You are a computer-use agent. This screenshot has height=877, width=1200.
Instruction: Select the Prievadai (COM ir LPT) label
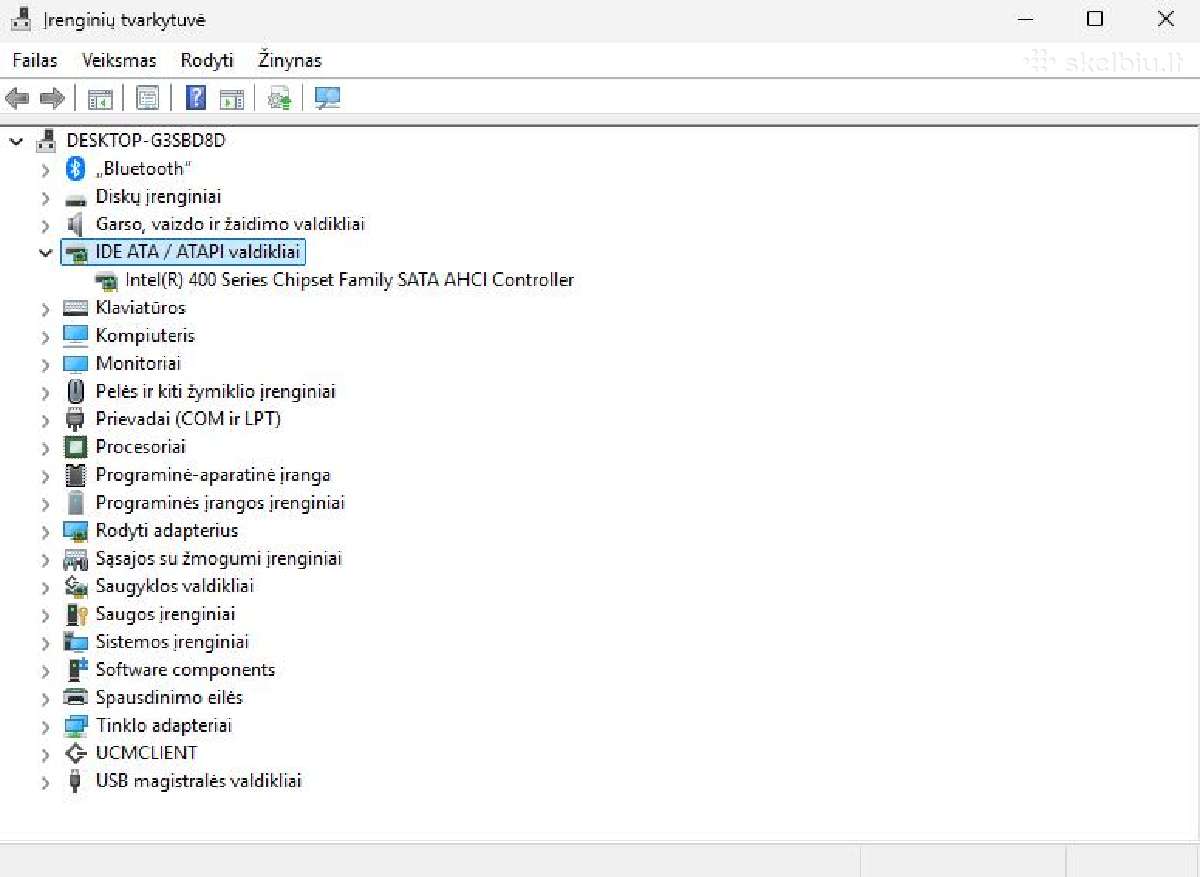pos(188,419)
